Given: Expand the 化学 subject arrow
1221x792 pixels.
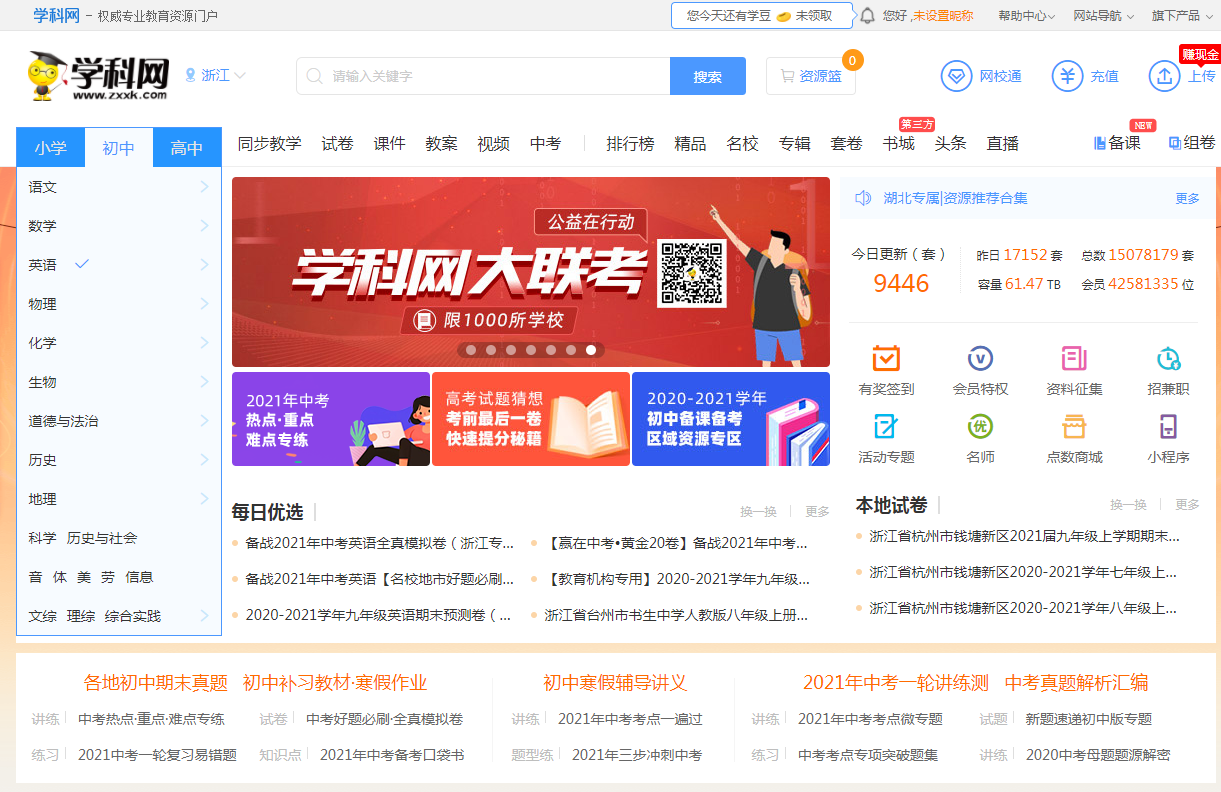Looking at the screenshot, I should click(x=204, y=343).
